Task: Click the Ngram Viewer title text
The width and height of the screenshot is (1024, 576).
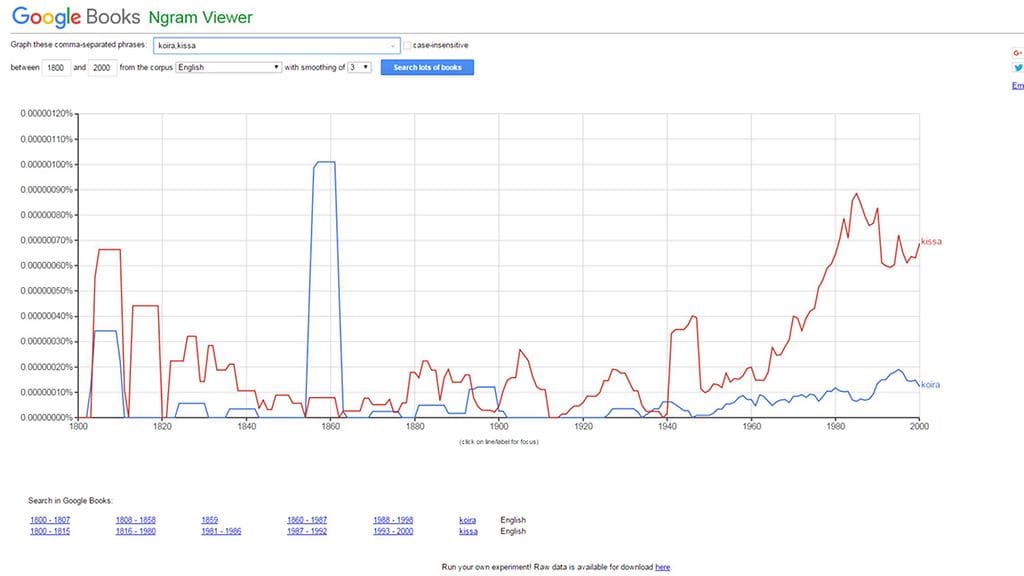Action: (x=200, y=18)
